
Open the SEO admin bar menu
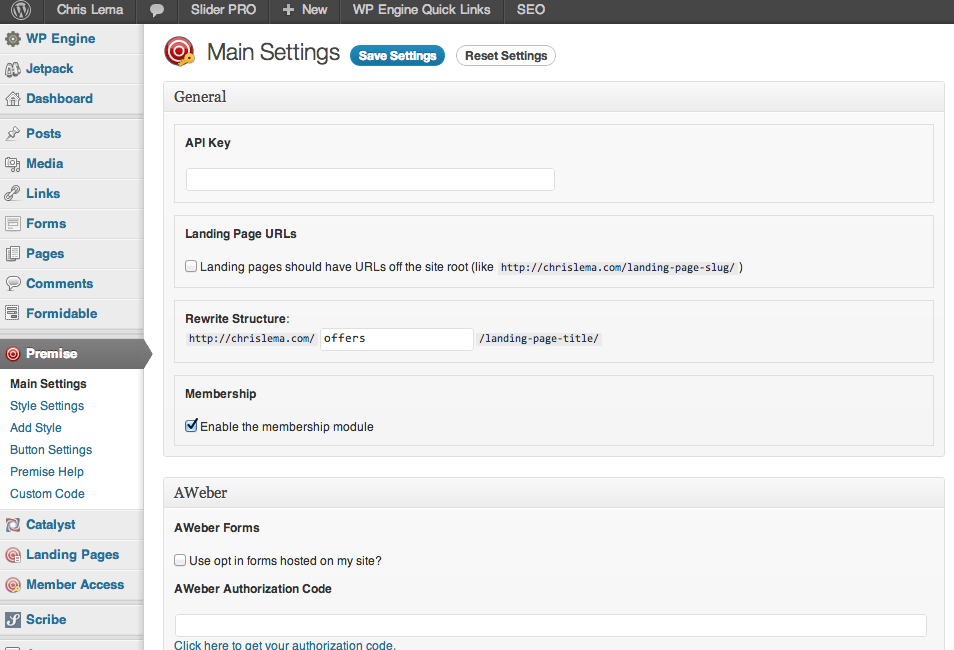531,10
